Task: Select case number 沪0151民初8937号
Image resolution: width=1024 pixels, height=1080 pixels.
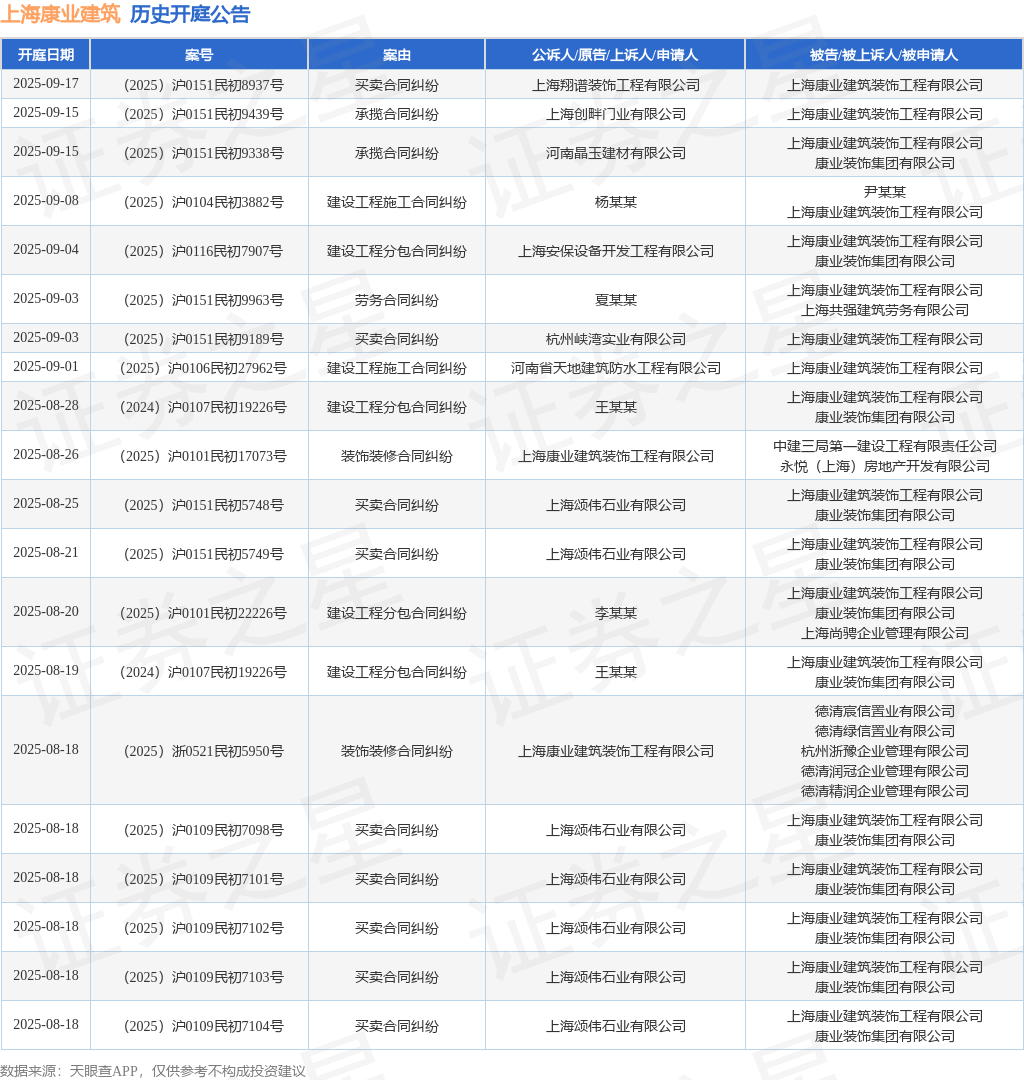Action: coord(204,85)
